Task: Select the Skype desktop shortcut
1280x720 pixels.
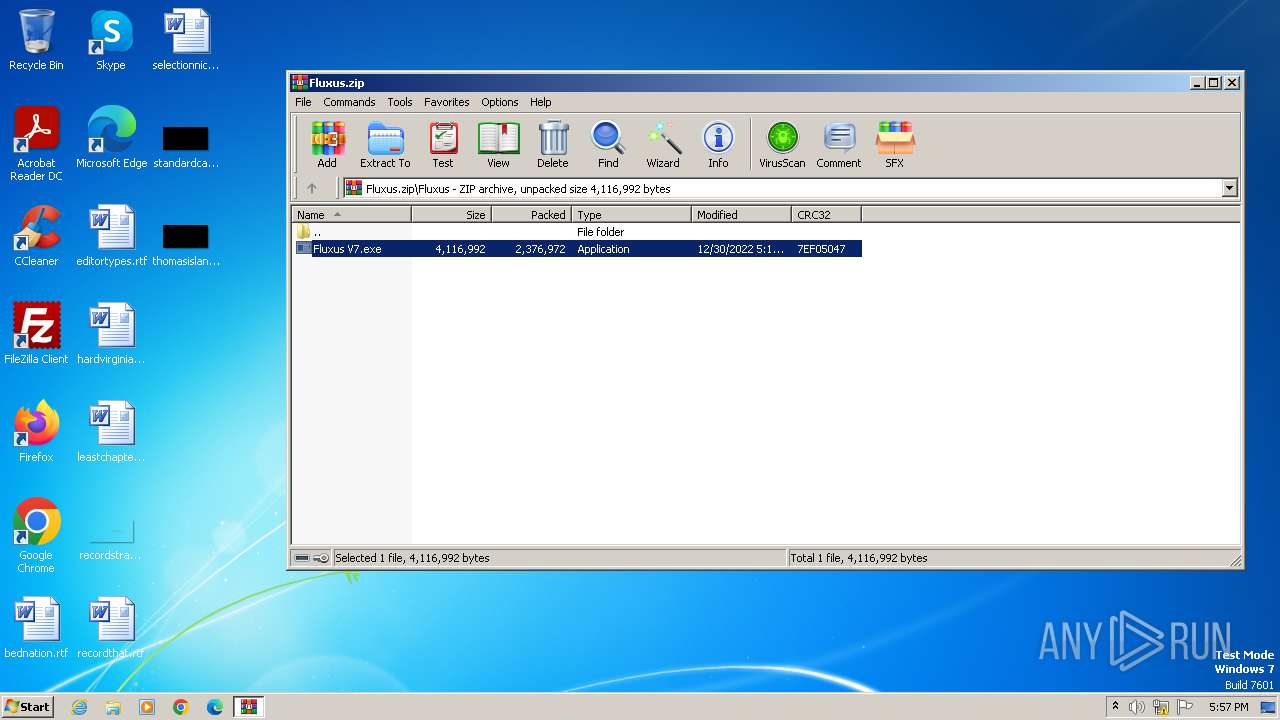Action: [x=110, y=40]
